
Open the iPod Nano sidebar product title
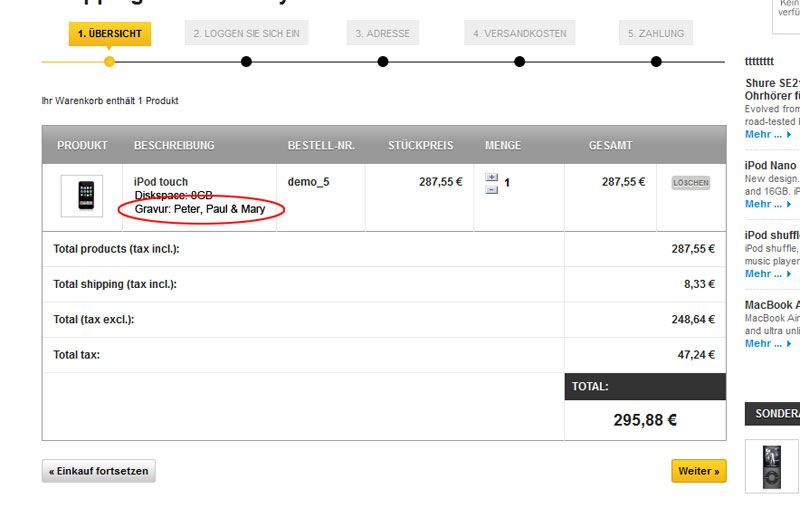770,165
